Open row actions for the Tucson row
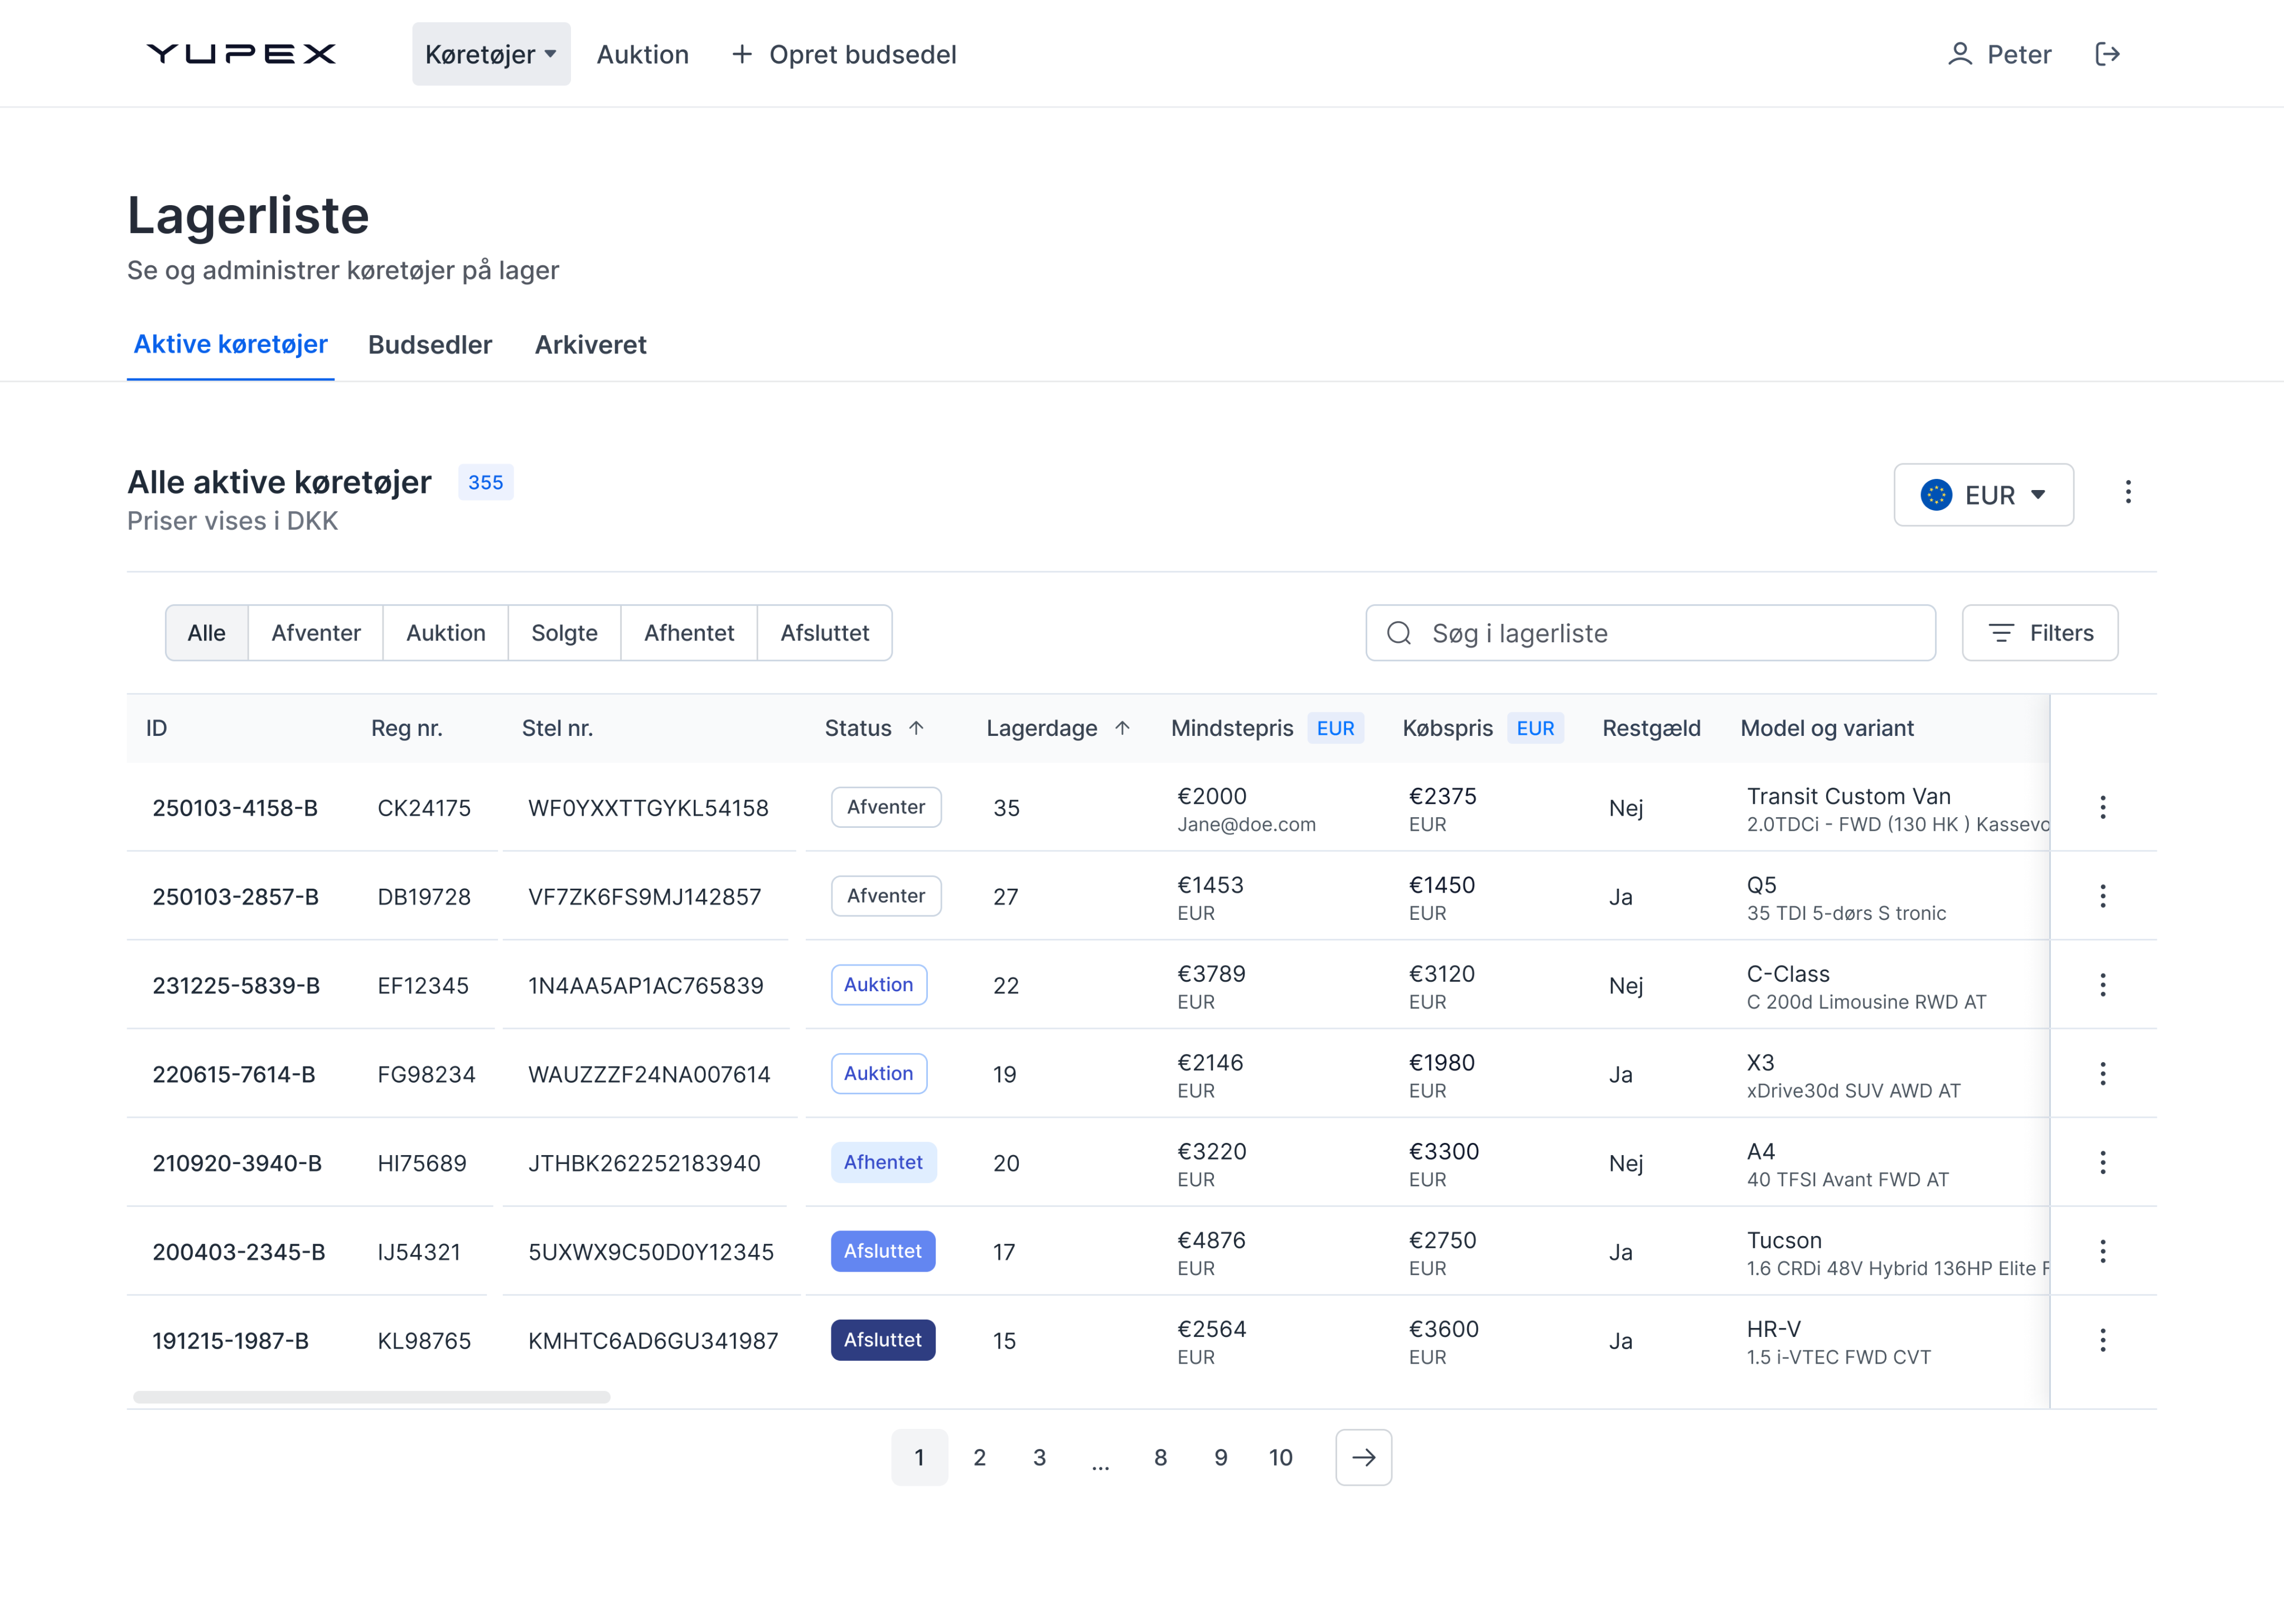The image size is (2284, 1624). click(2102, 1251)
